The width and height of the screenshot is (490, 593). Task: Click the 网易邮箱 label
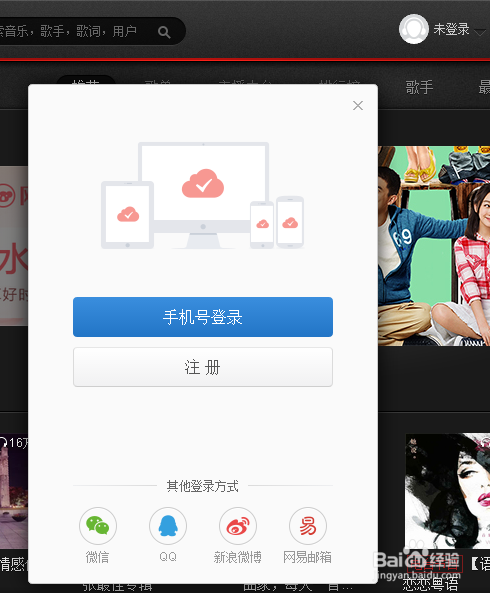307,557
